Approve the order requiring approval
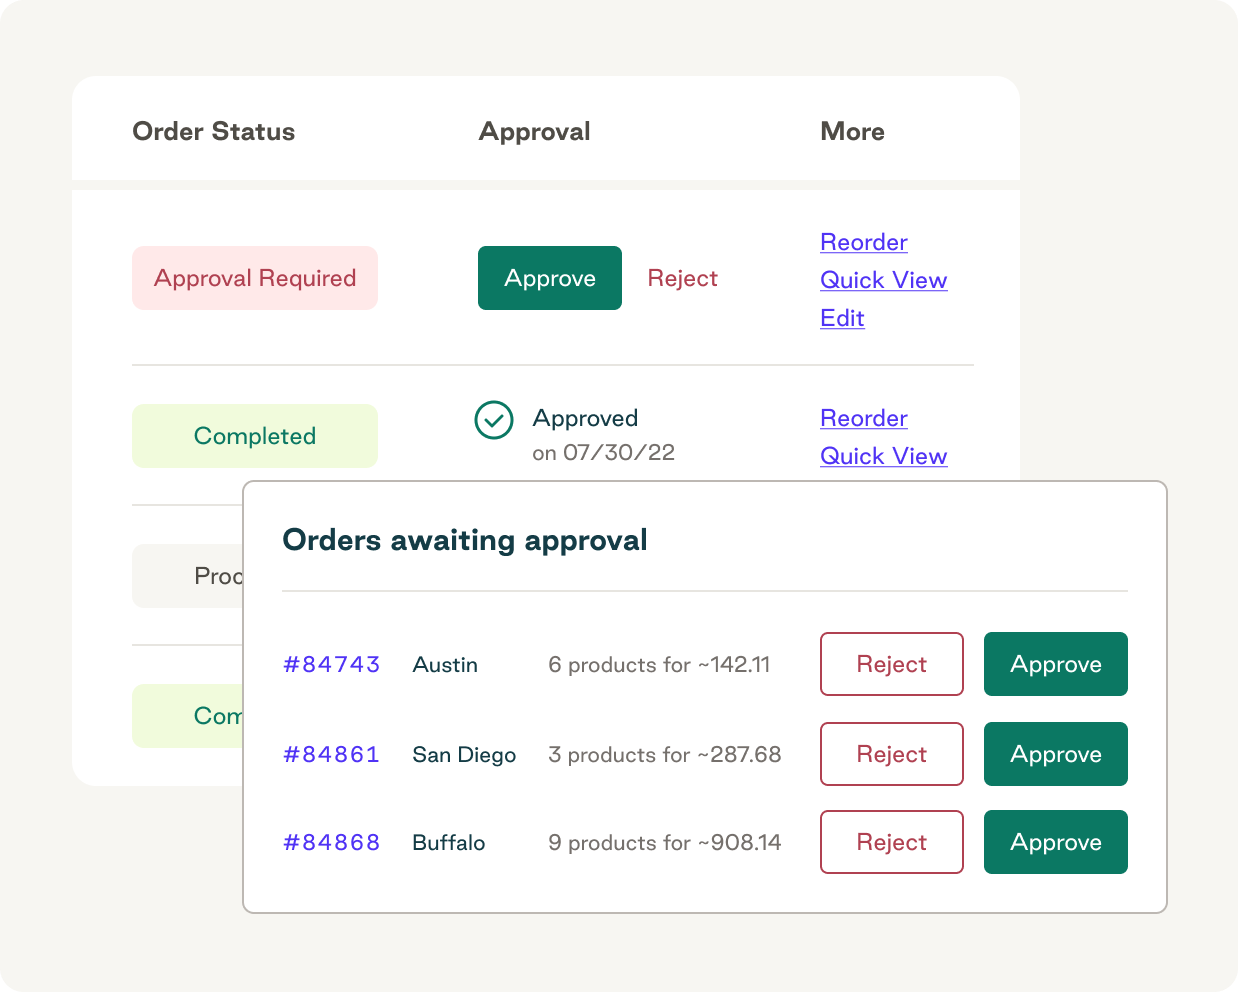Viewport: 1238px width, 992px height. [x=549, y=278]
